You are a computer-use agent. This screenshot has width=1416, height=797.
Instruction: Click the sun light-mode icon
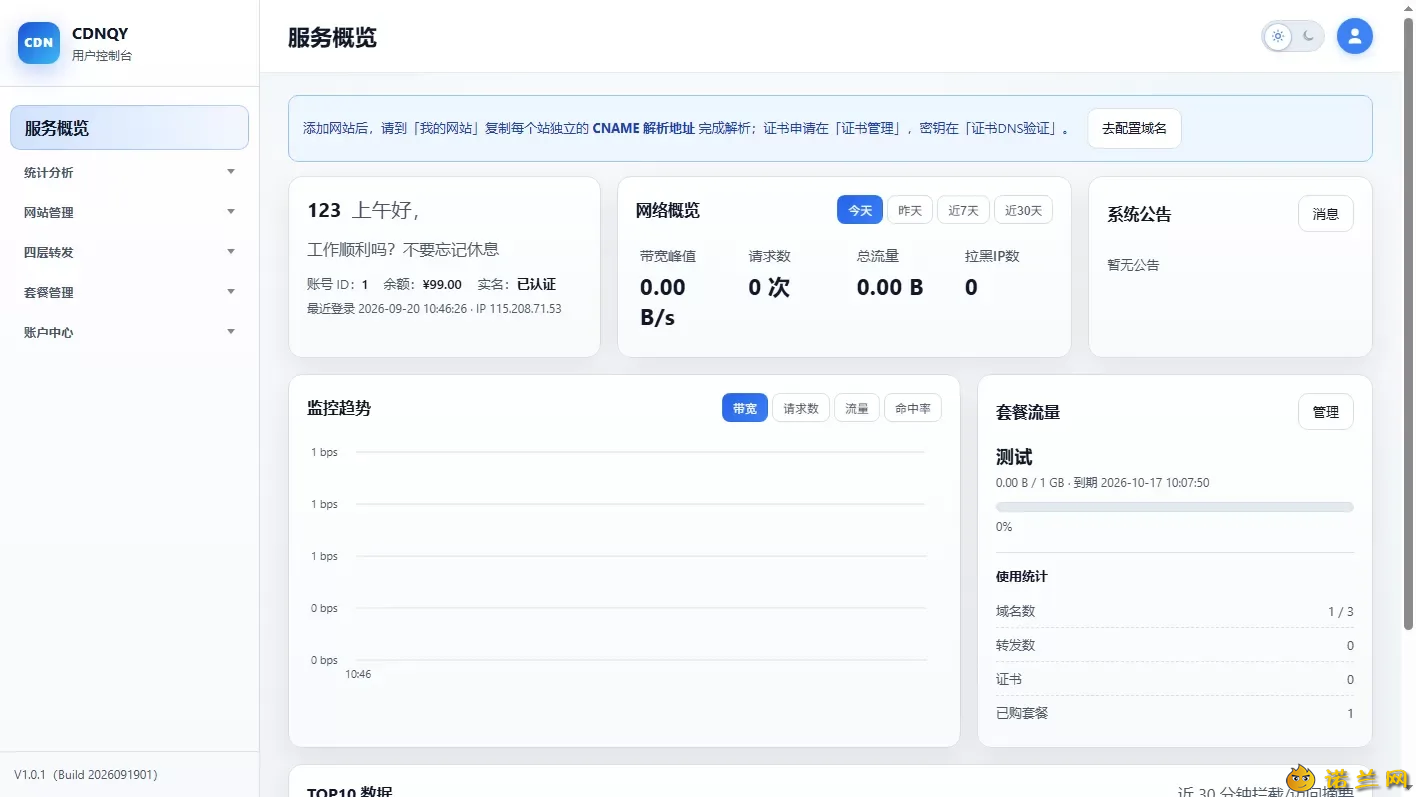(1277, 36)
